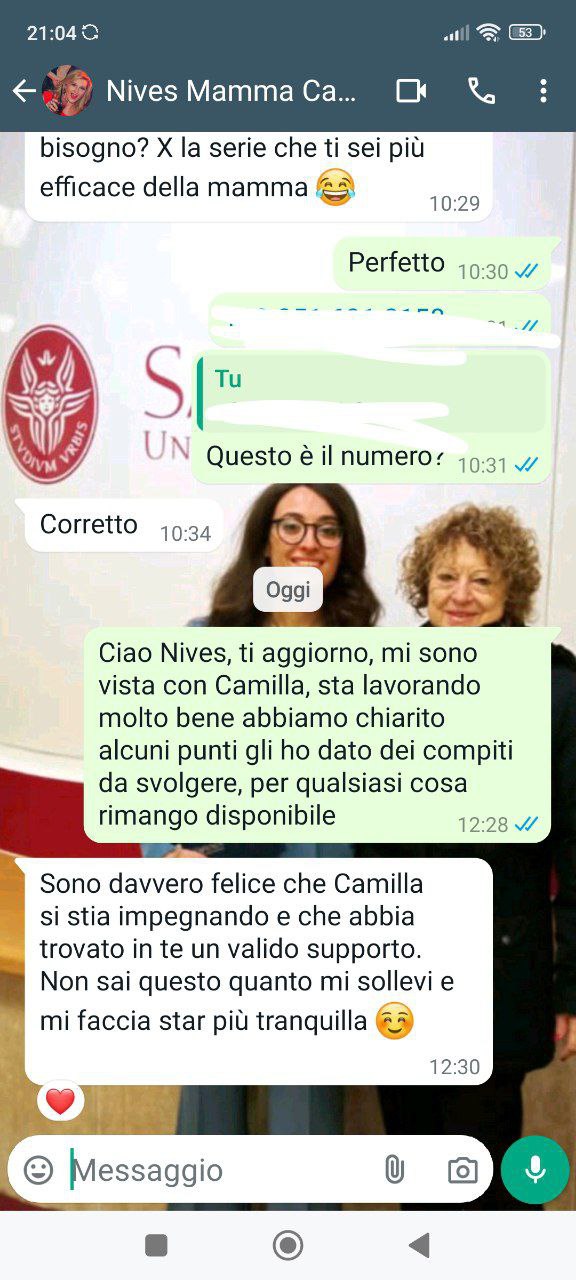Tap the quoted 'Tu' reply preview
This screenshot has height=1280, width=576.
(370, 396)
